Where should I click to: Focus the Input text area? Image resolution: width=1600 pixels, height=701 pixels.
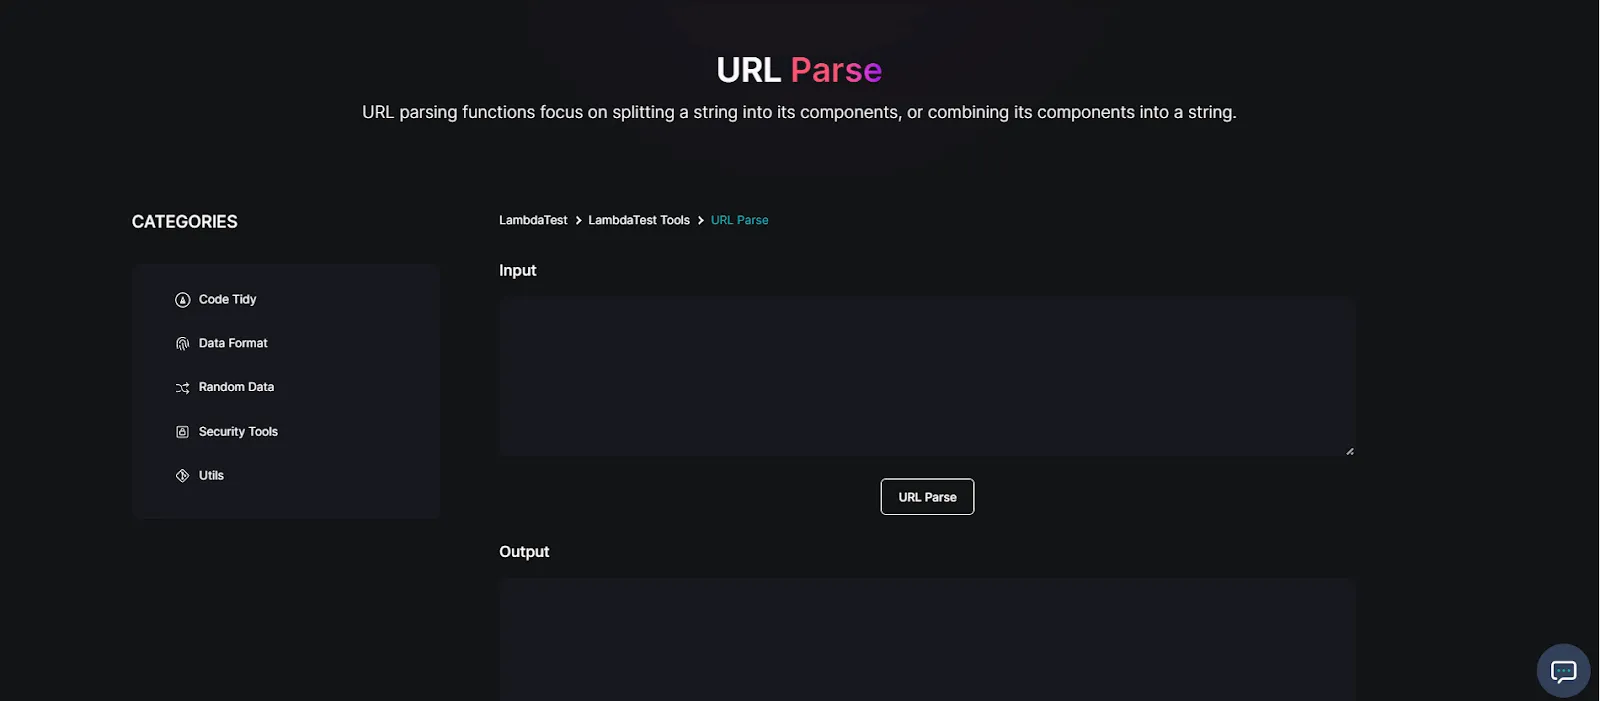927,376
